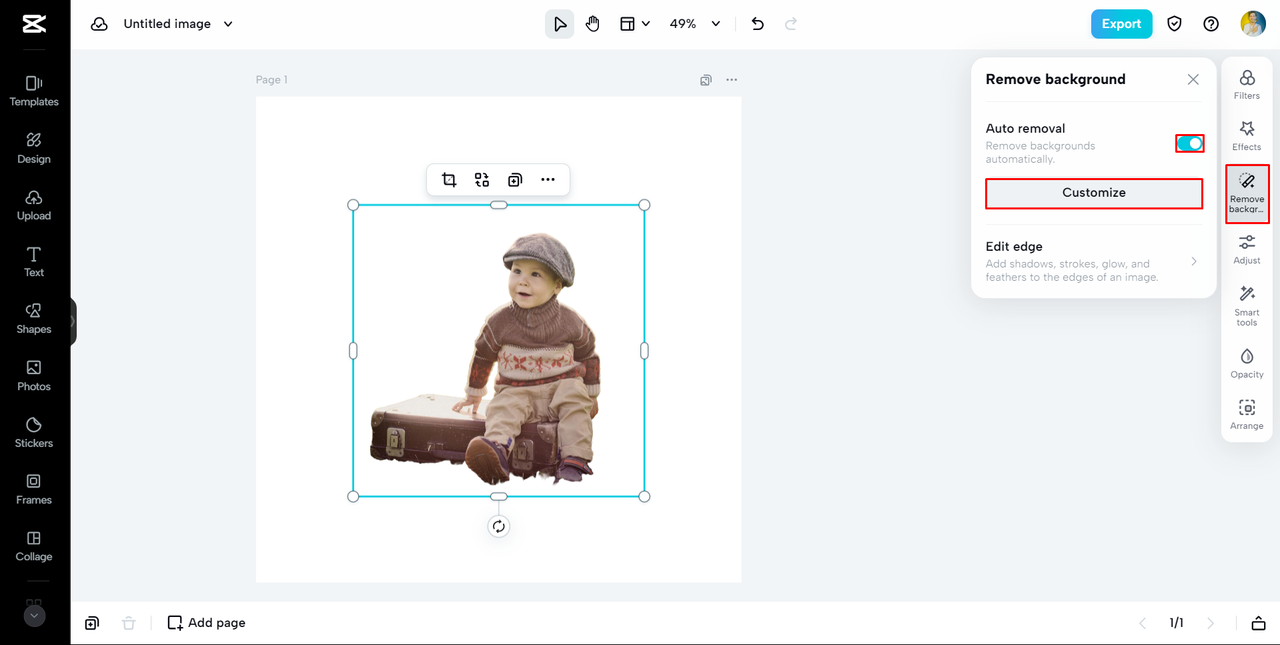Open the Effects tool
The height and width of the screenshot is (645, 1280).
1247,136
